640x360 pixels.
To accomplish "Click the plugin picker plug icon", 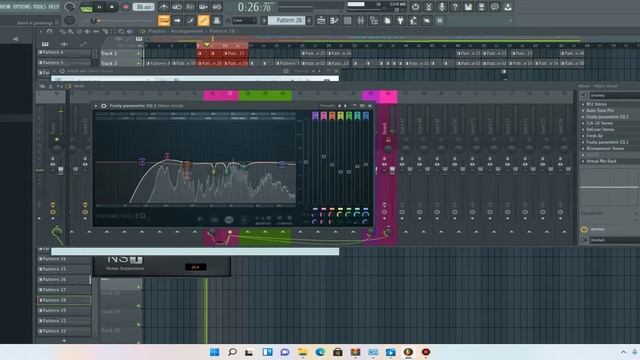I will [x=400, y=20].
